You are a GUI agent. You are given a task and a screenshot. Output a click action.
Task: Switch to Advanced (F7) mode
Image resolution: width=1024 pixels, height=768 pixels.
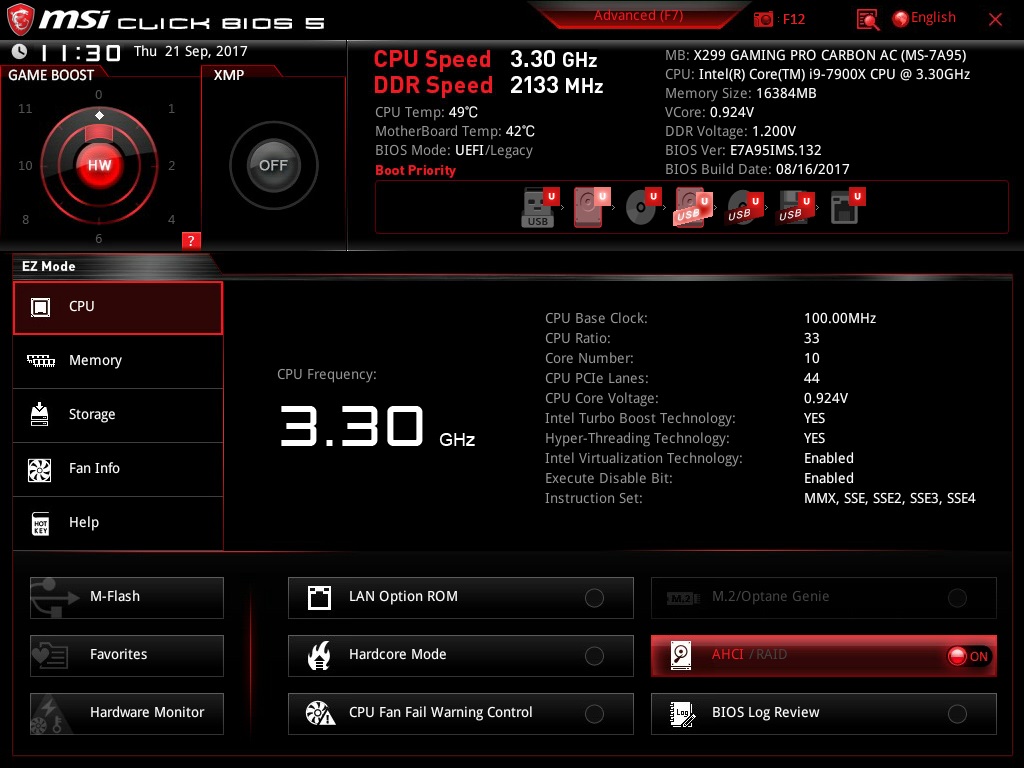638,16
